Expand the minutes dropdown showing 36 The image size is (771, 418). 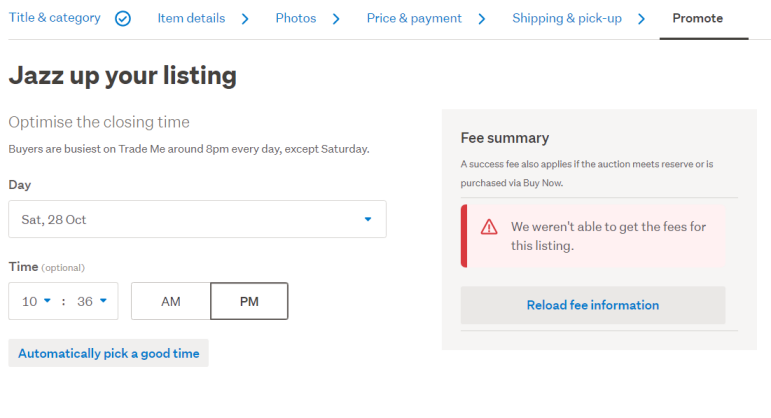(91, 301)
